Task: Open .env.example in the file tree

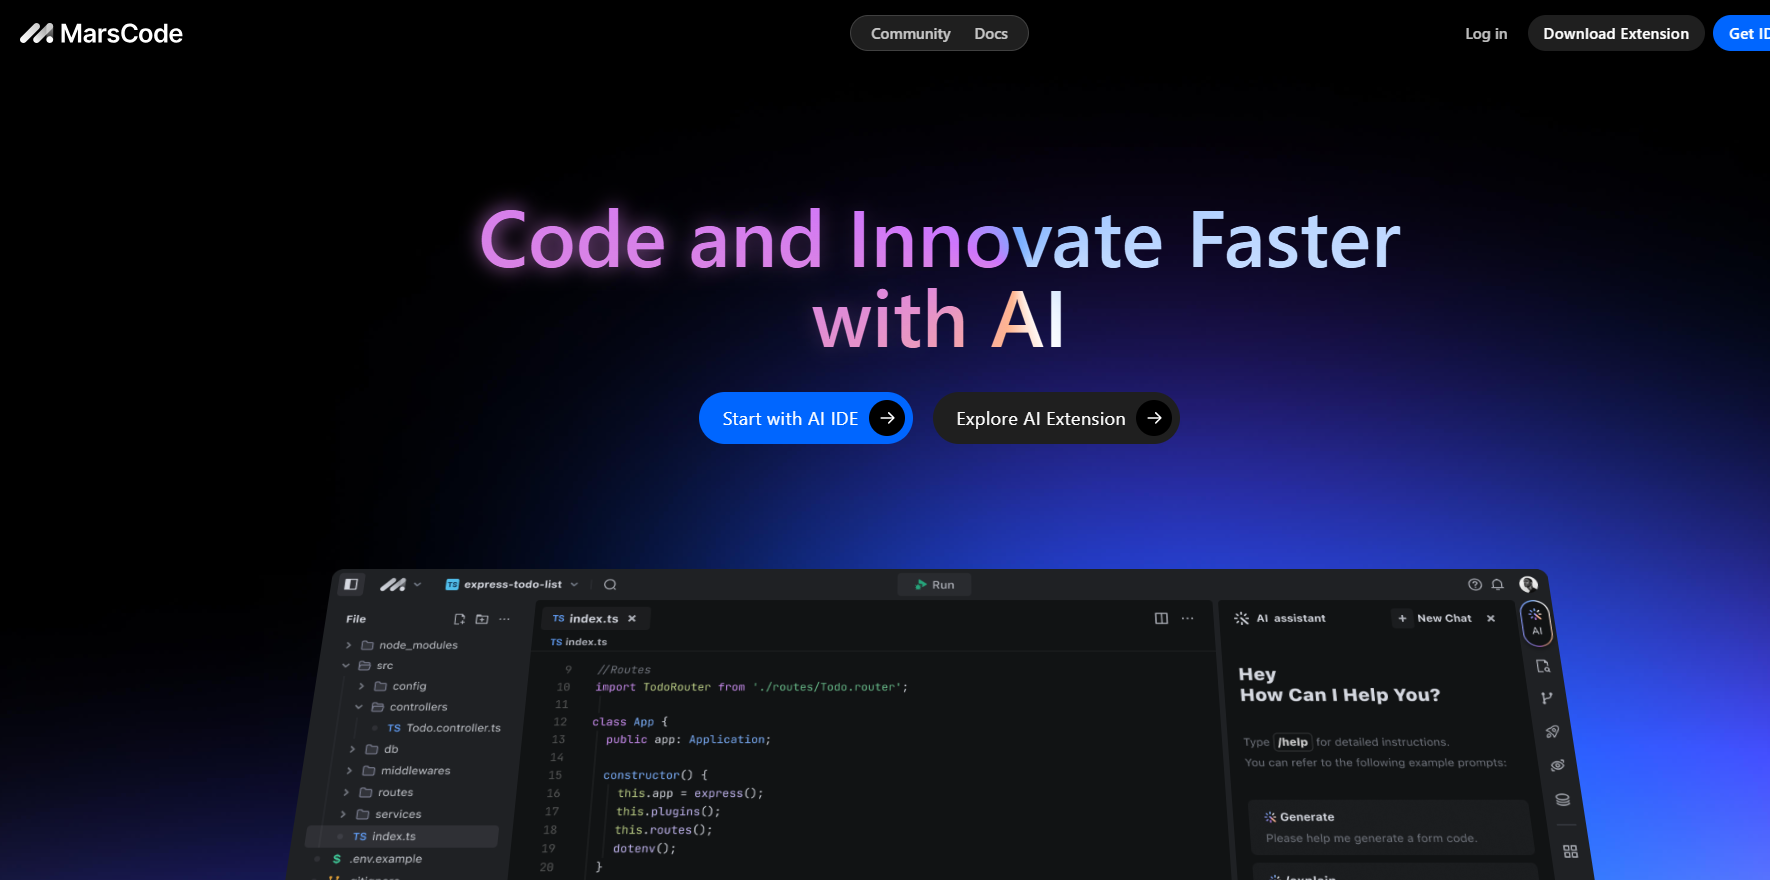Action: coord(376,859)
